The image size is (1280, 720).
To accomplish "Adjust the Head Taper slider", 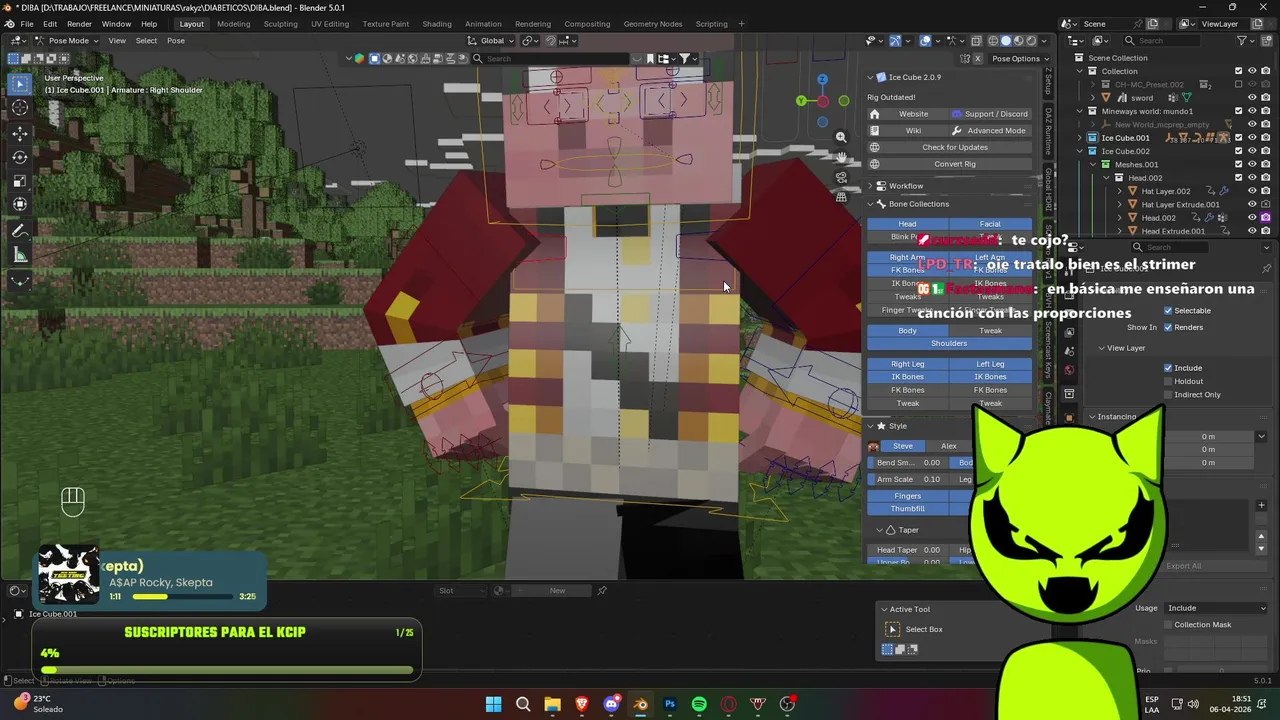I will coord(908,550).
